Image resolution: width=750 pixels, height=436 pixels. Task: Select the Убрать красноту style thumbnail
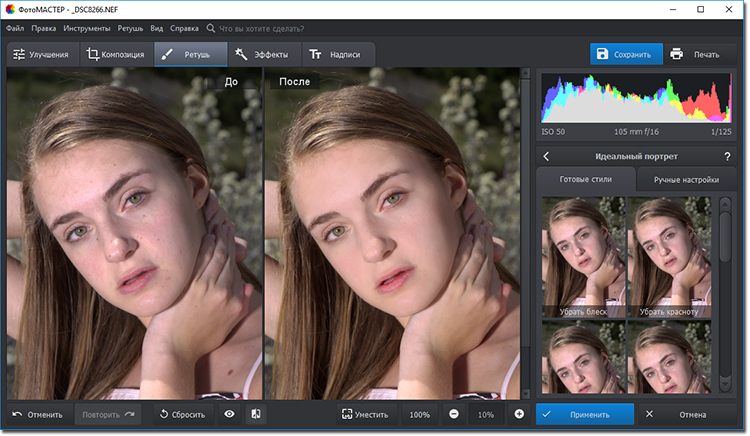pos(669,256)
